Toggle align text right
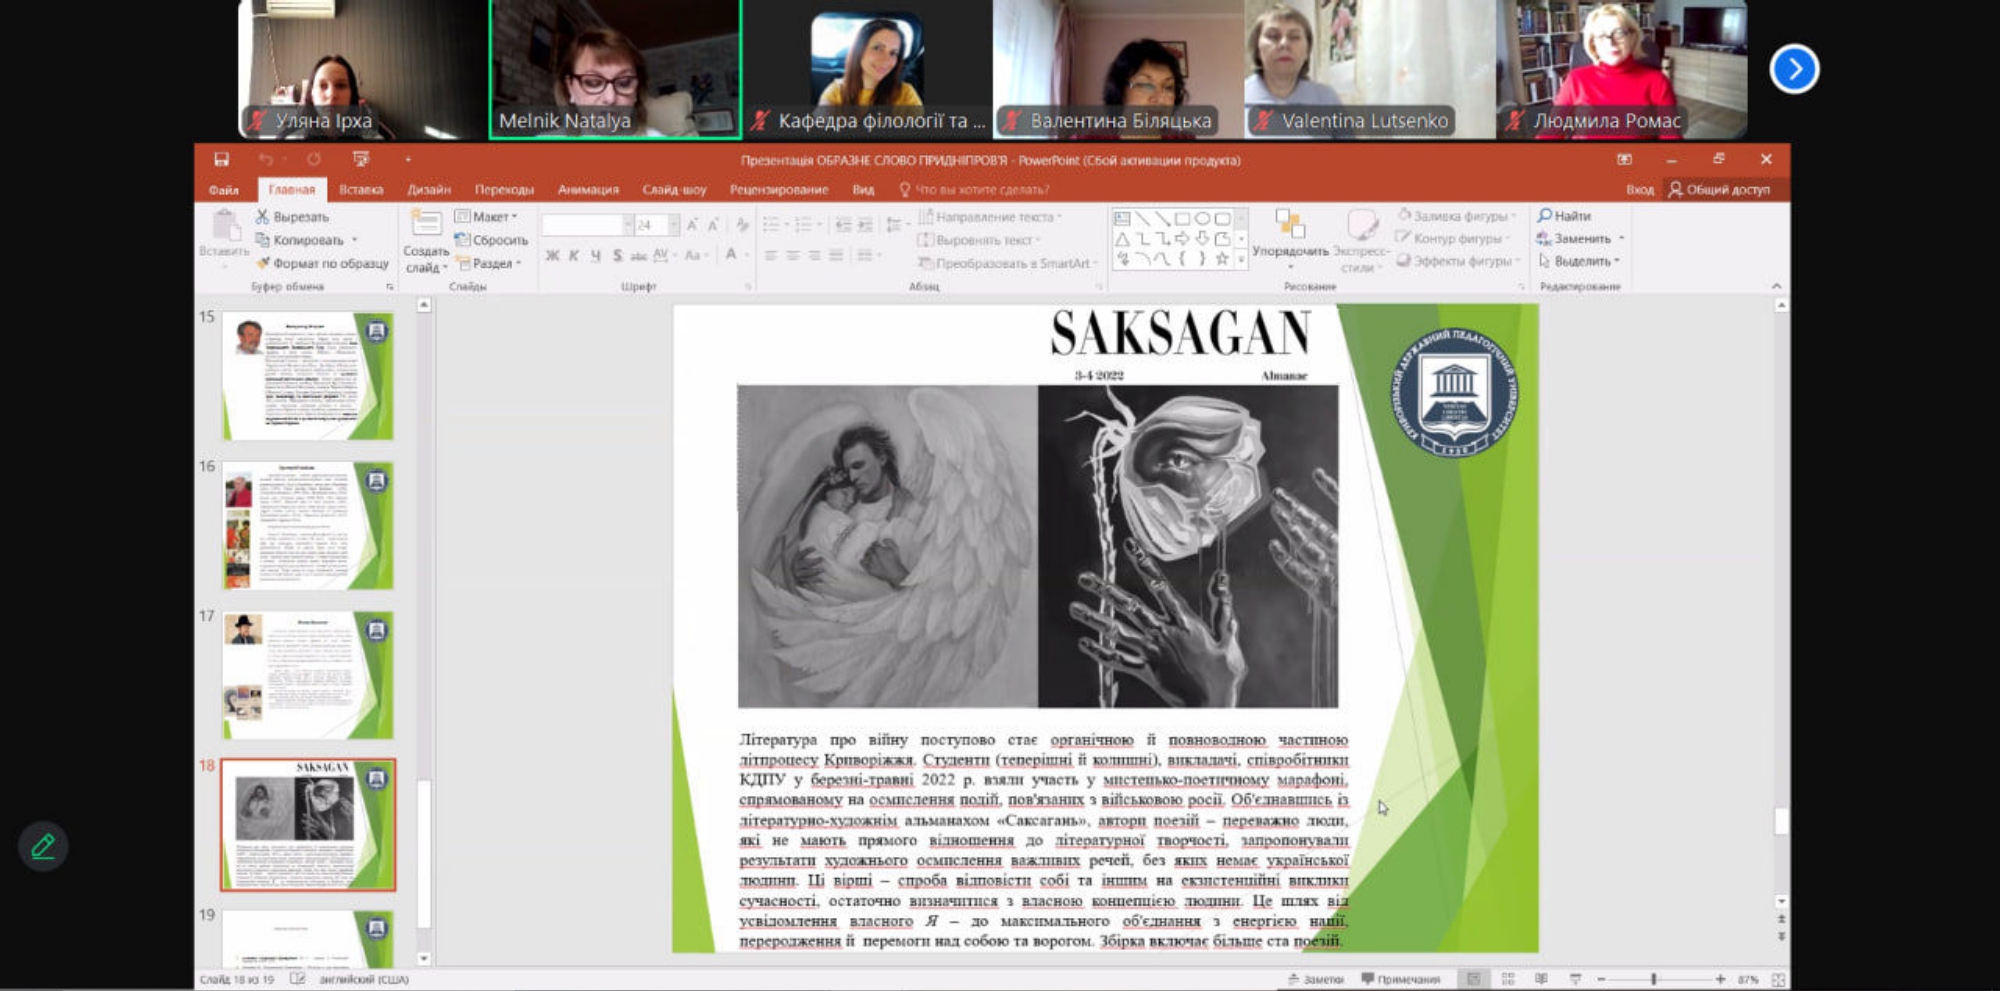 [815, 256]
